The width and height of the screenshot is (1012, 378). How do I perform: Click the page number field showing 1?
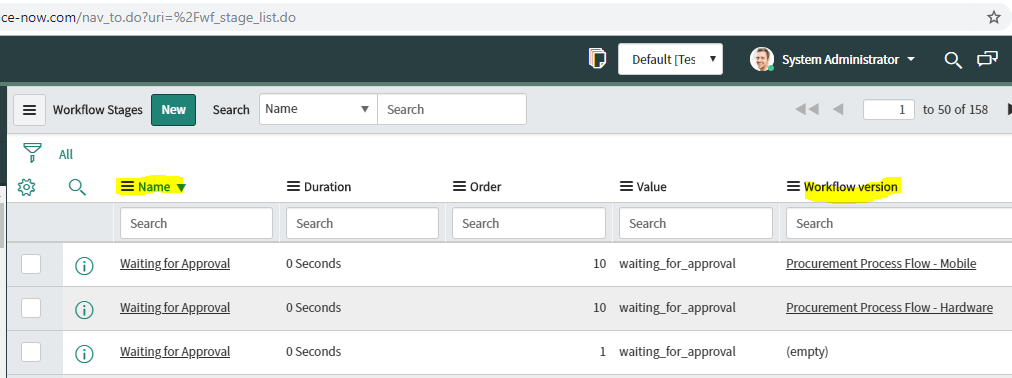tap(889, 110)
